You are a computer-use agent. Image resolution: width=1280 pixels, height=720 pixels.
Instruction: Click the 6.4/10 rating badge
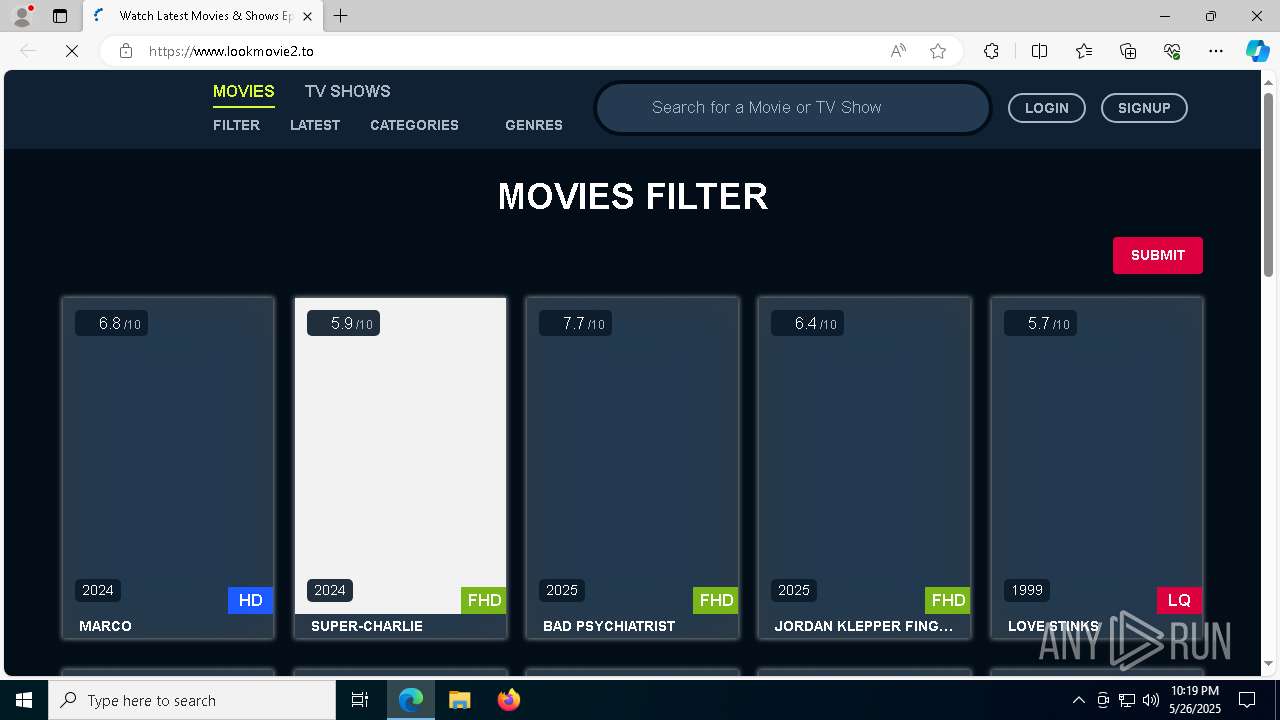click(x=807, y=323)
